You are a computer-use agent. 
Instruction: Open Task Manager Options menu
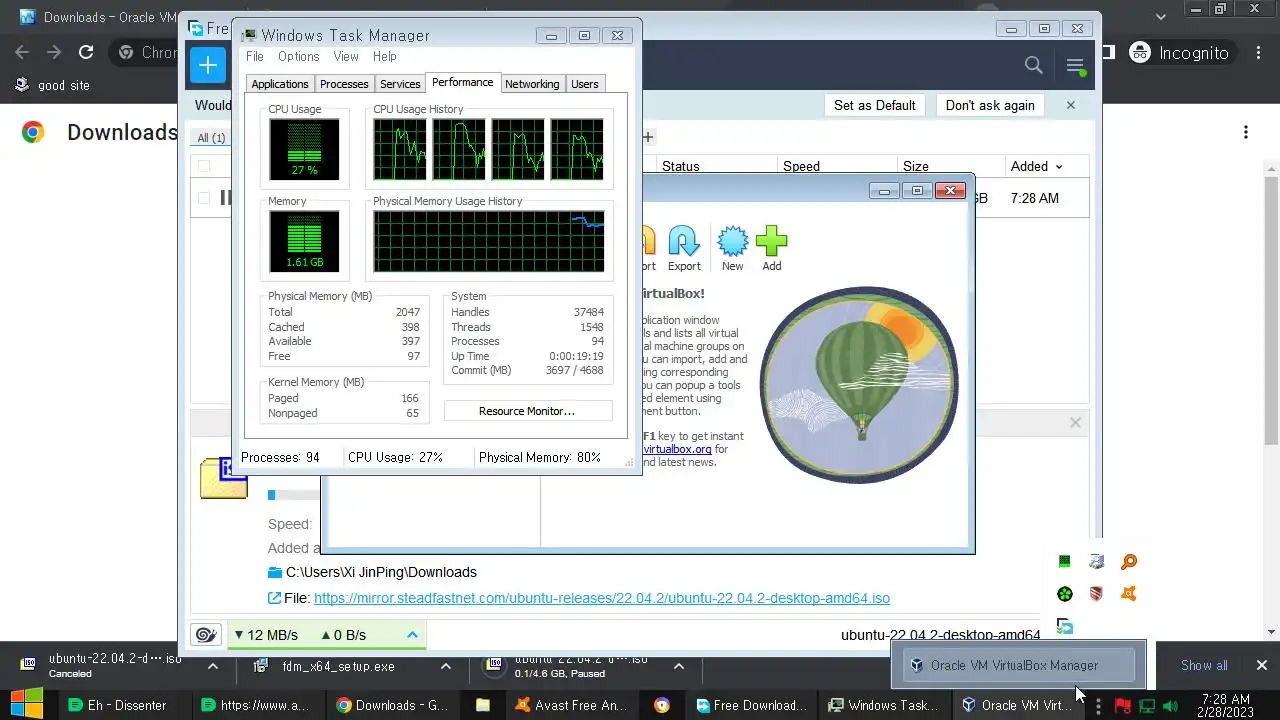click(299, 57)
